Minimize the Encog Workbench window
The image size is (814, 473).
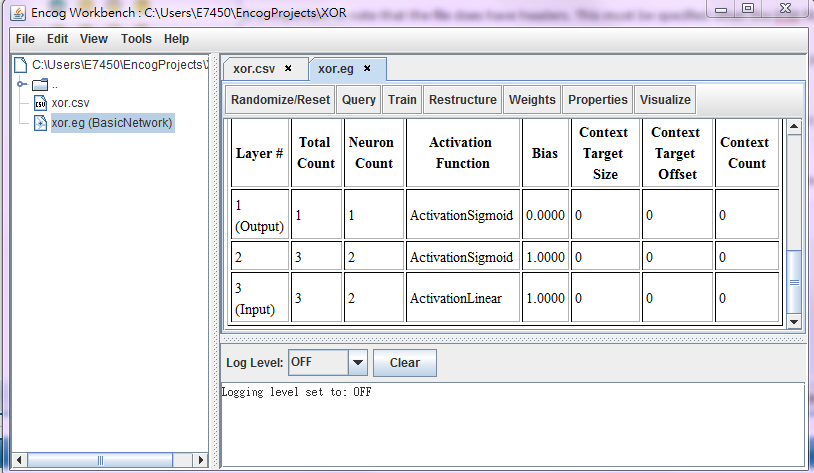(x=721, y=8)
